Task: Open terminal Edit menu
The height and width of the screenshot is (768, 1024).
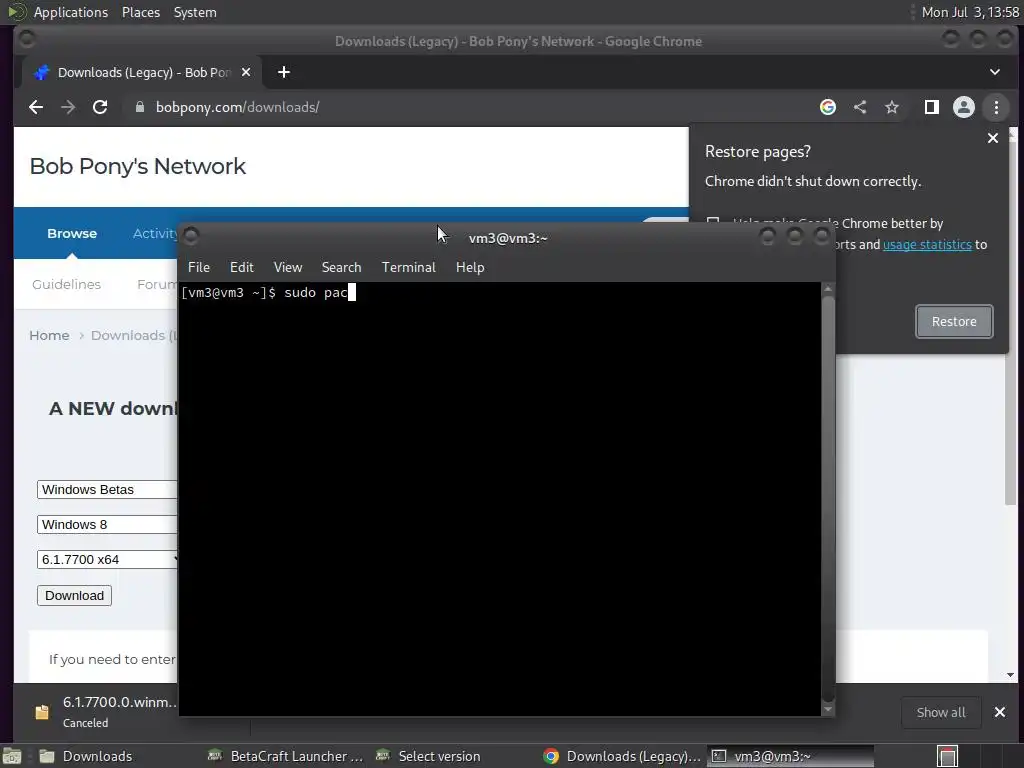Action: (x=241, y=267)
